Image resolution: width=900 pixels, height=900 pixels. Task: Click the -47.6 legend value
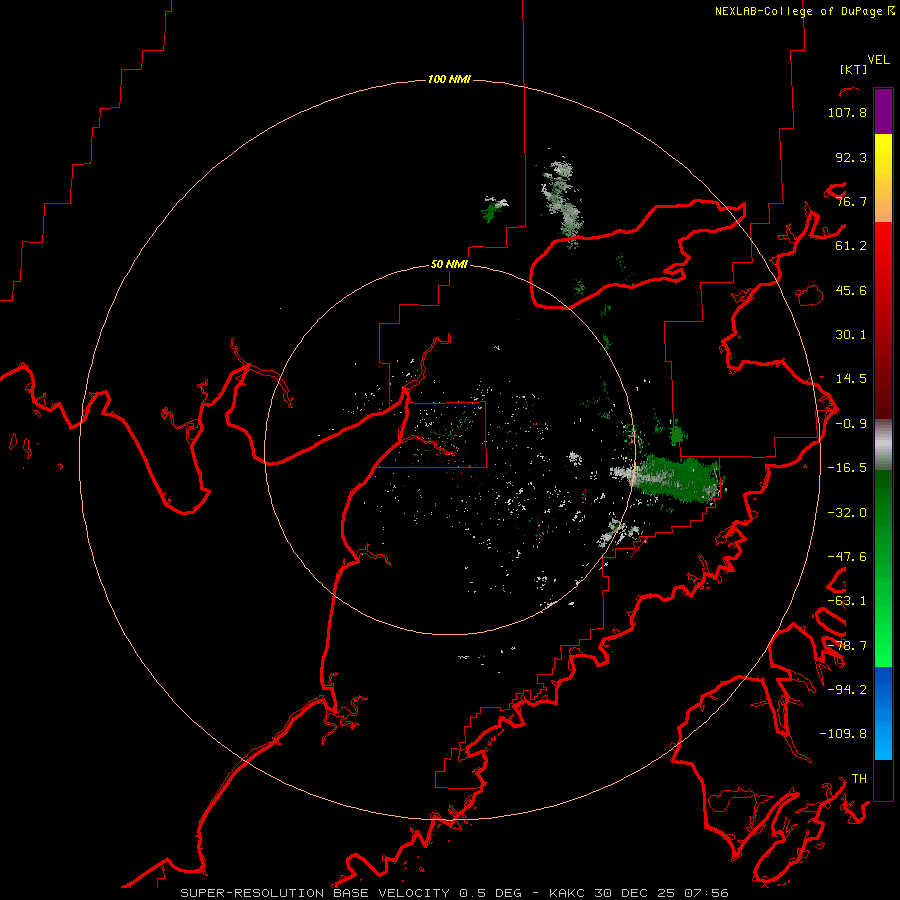[x=847, y=557]
